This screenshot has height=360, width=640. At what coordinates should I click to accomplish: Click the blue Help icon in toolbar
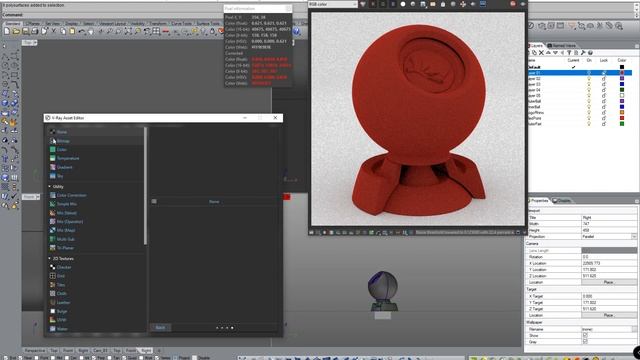[x=297, y=31]
